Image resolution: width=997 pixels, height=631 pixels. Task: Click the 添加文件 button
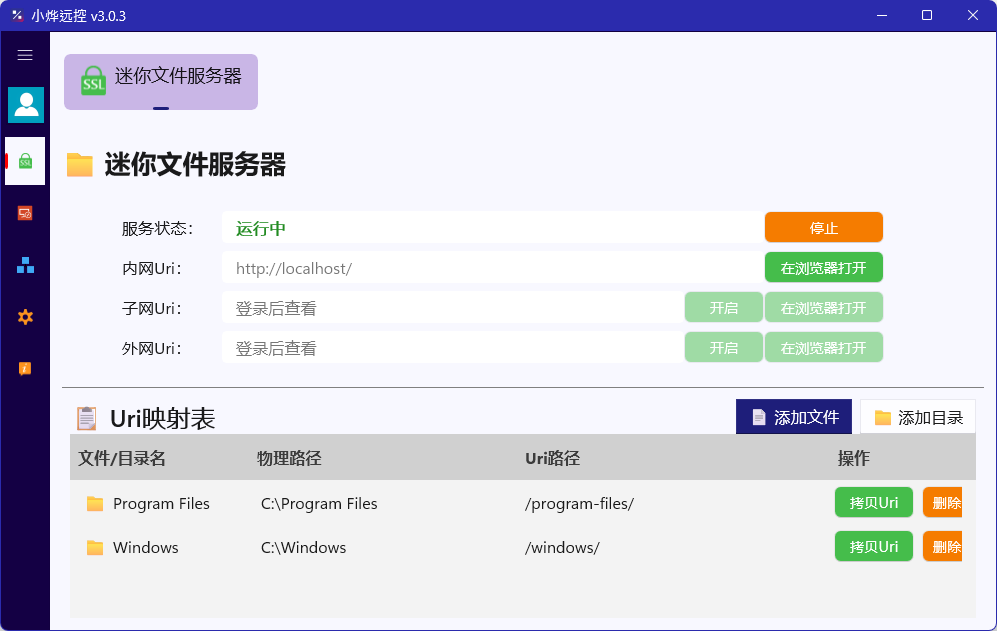point(794,417)
